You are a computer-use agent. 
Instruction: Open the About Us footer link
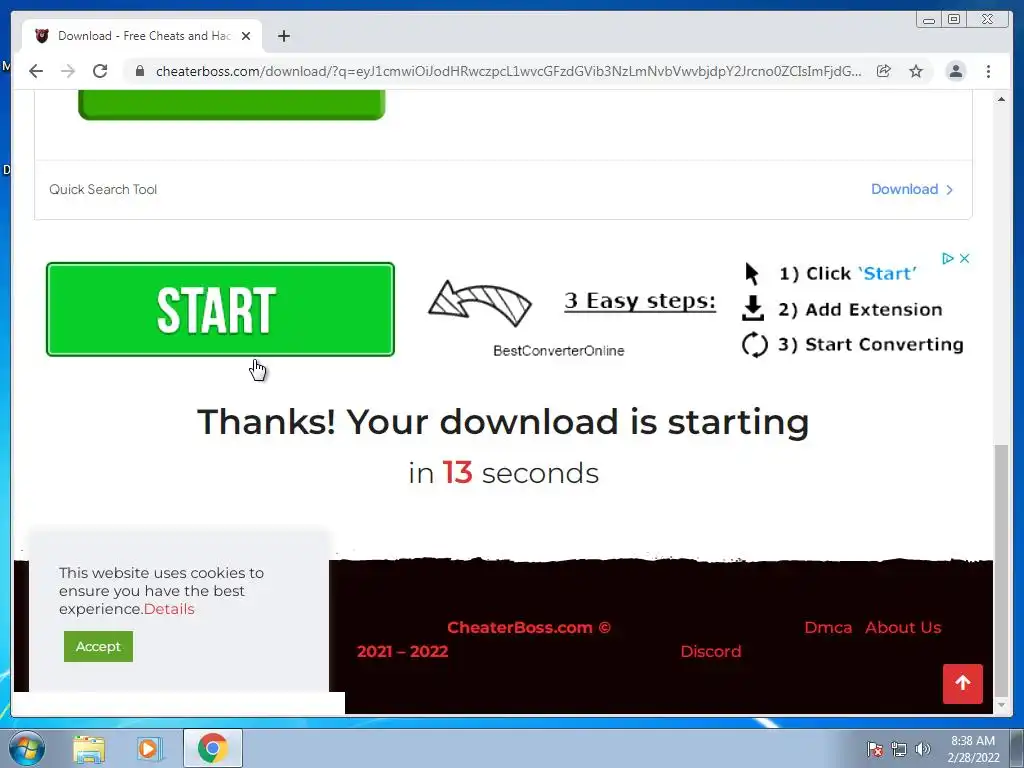[903, 628]
